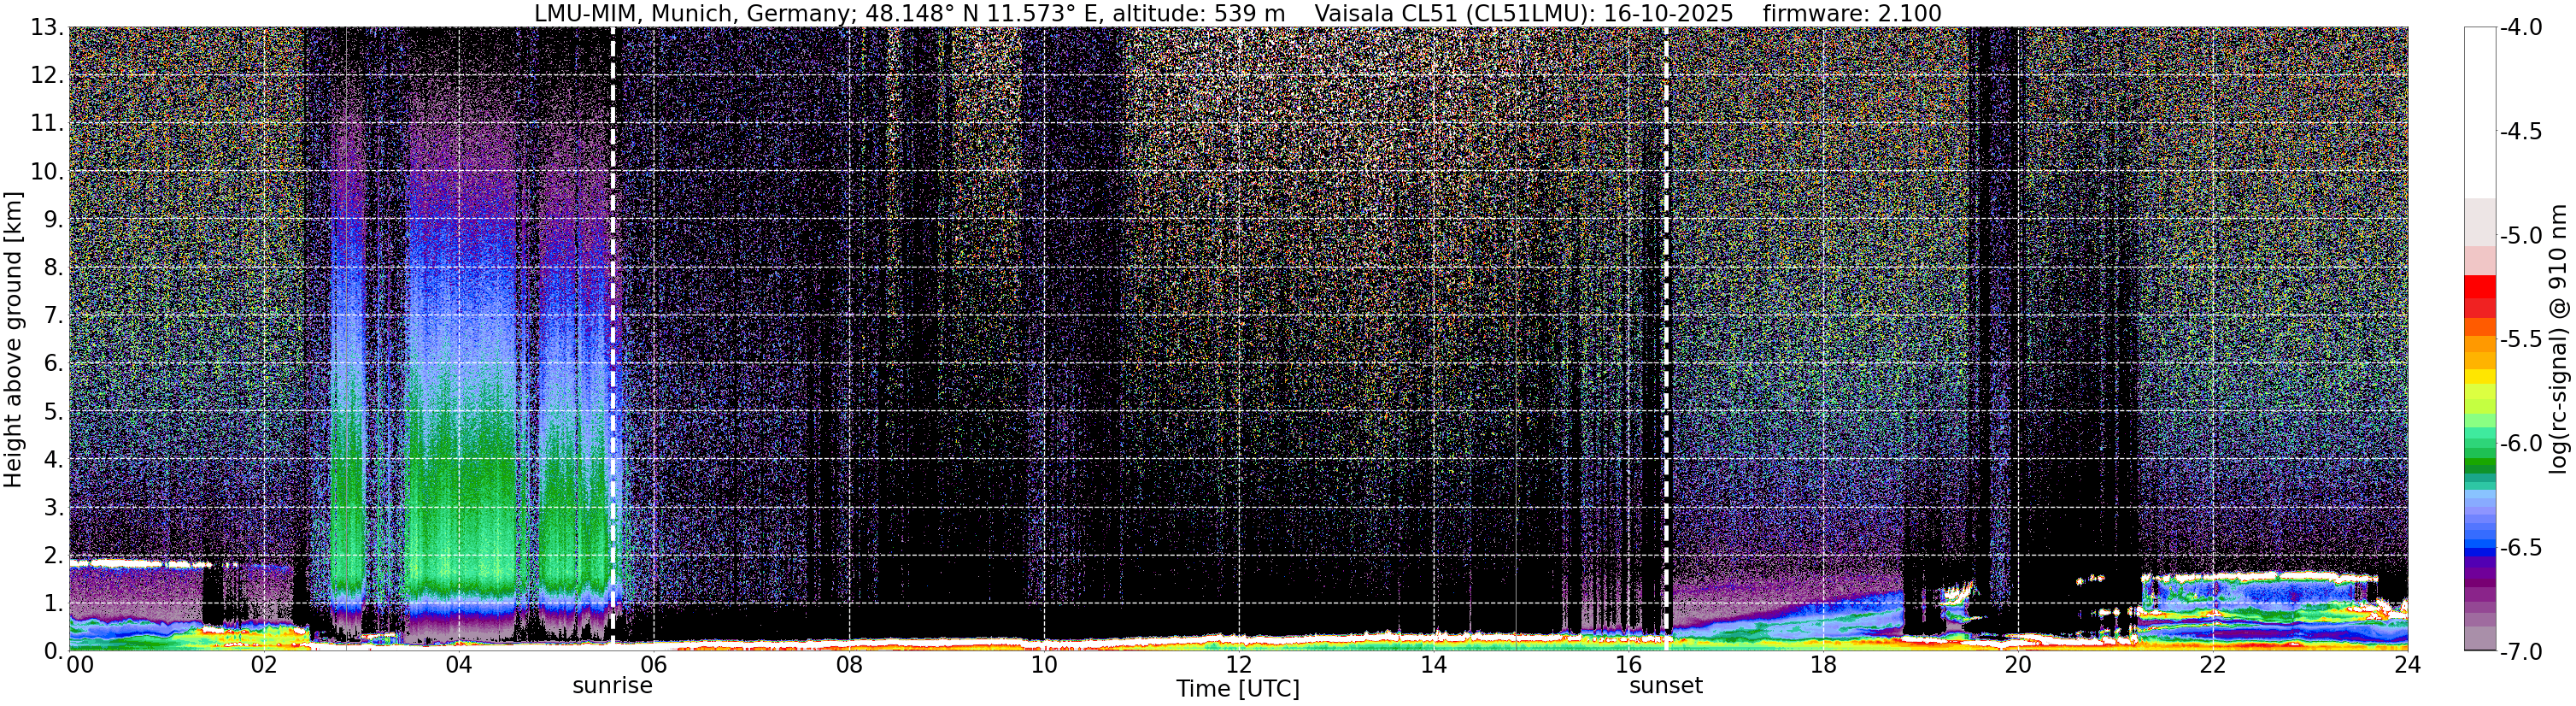Click the "7." tick label on the height axis
2576x706 pixels.
[x=53, y=316]
